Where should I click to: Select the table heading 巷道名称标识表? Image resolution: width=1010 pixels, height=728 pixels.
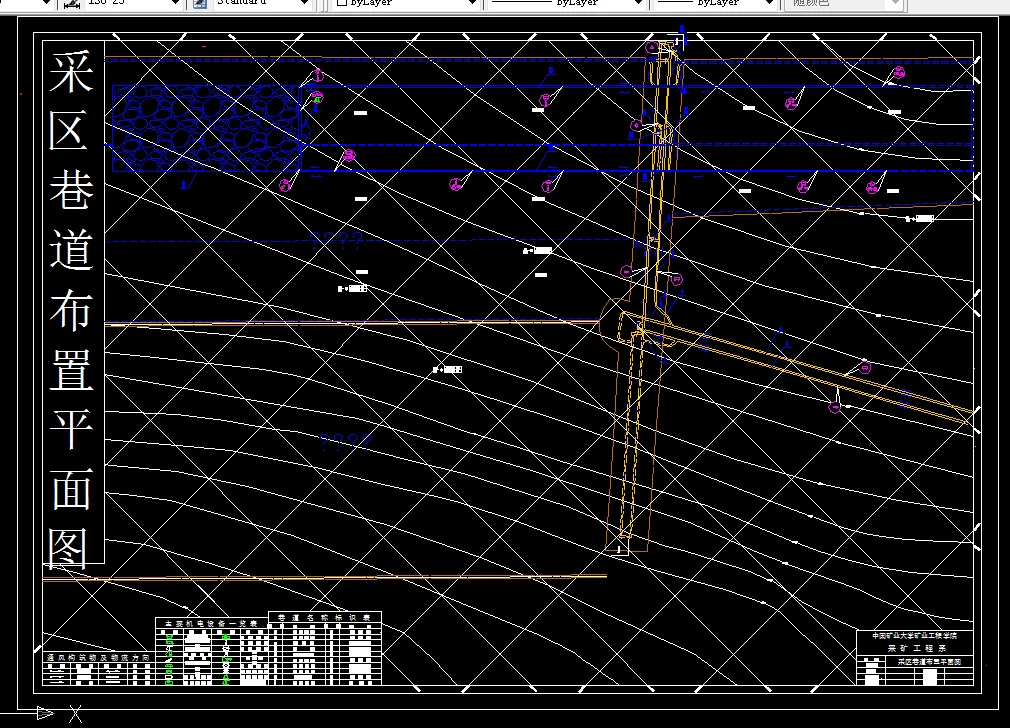point(324,617)
